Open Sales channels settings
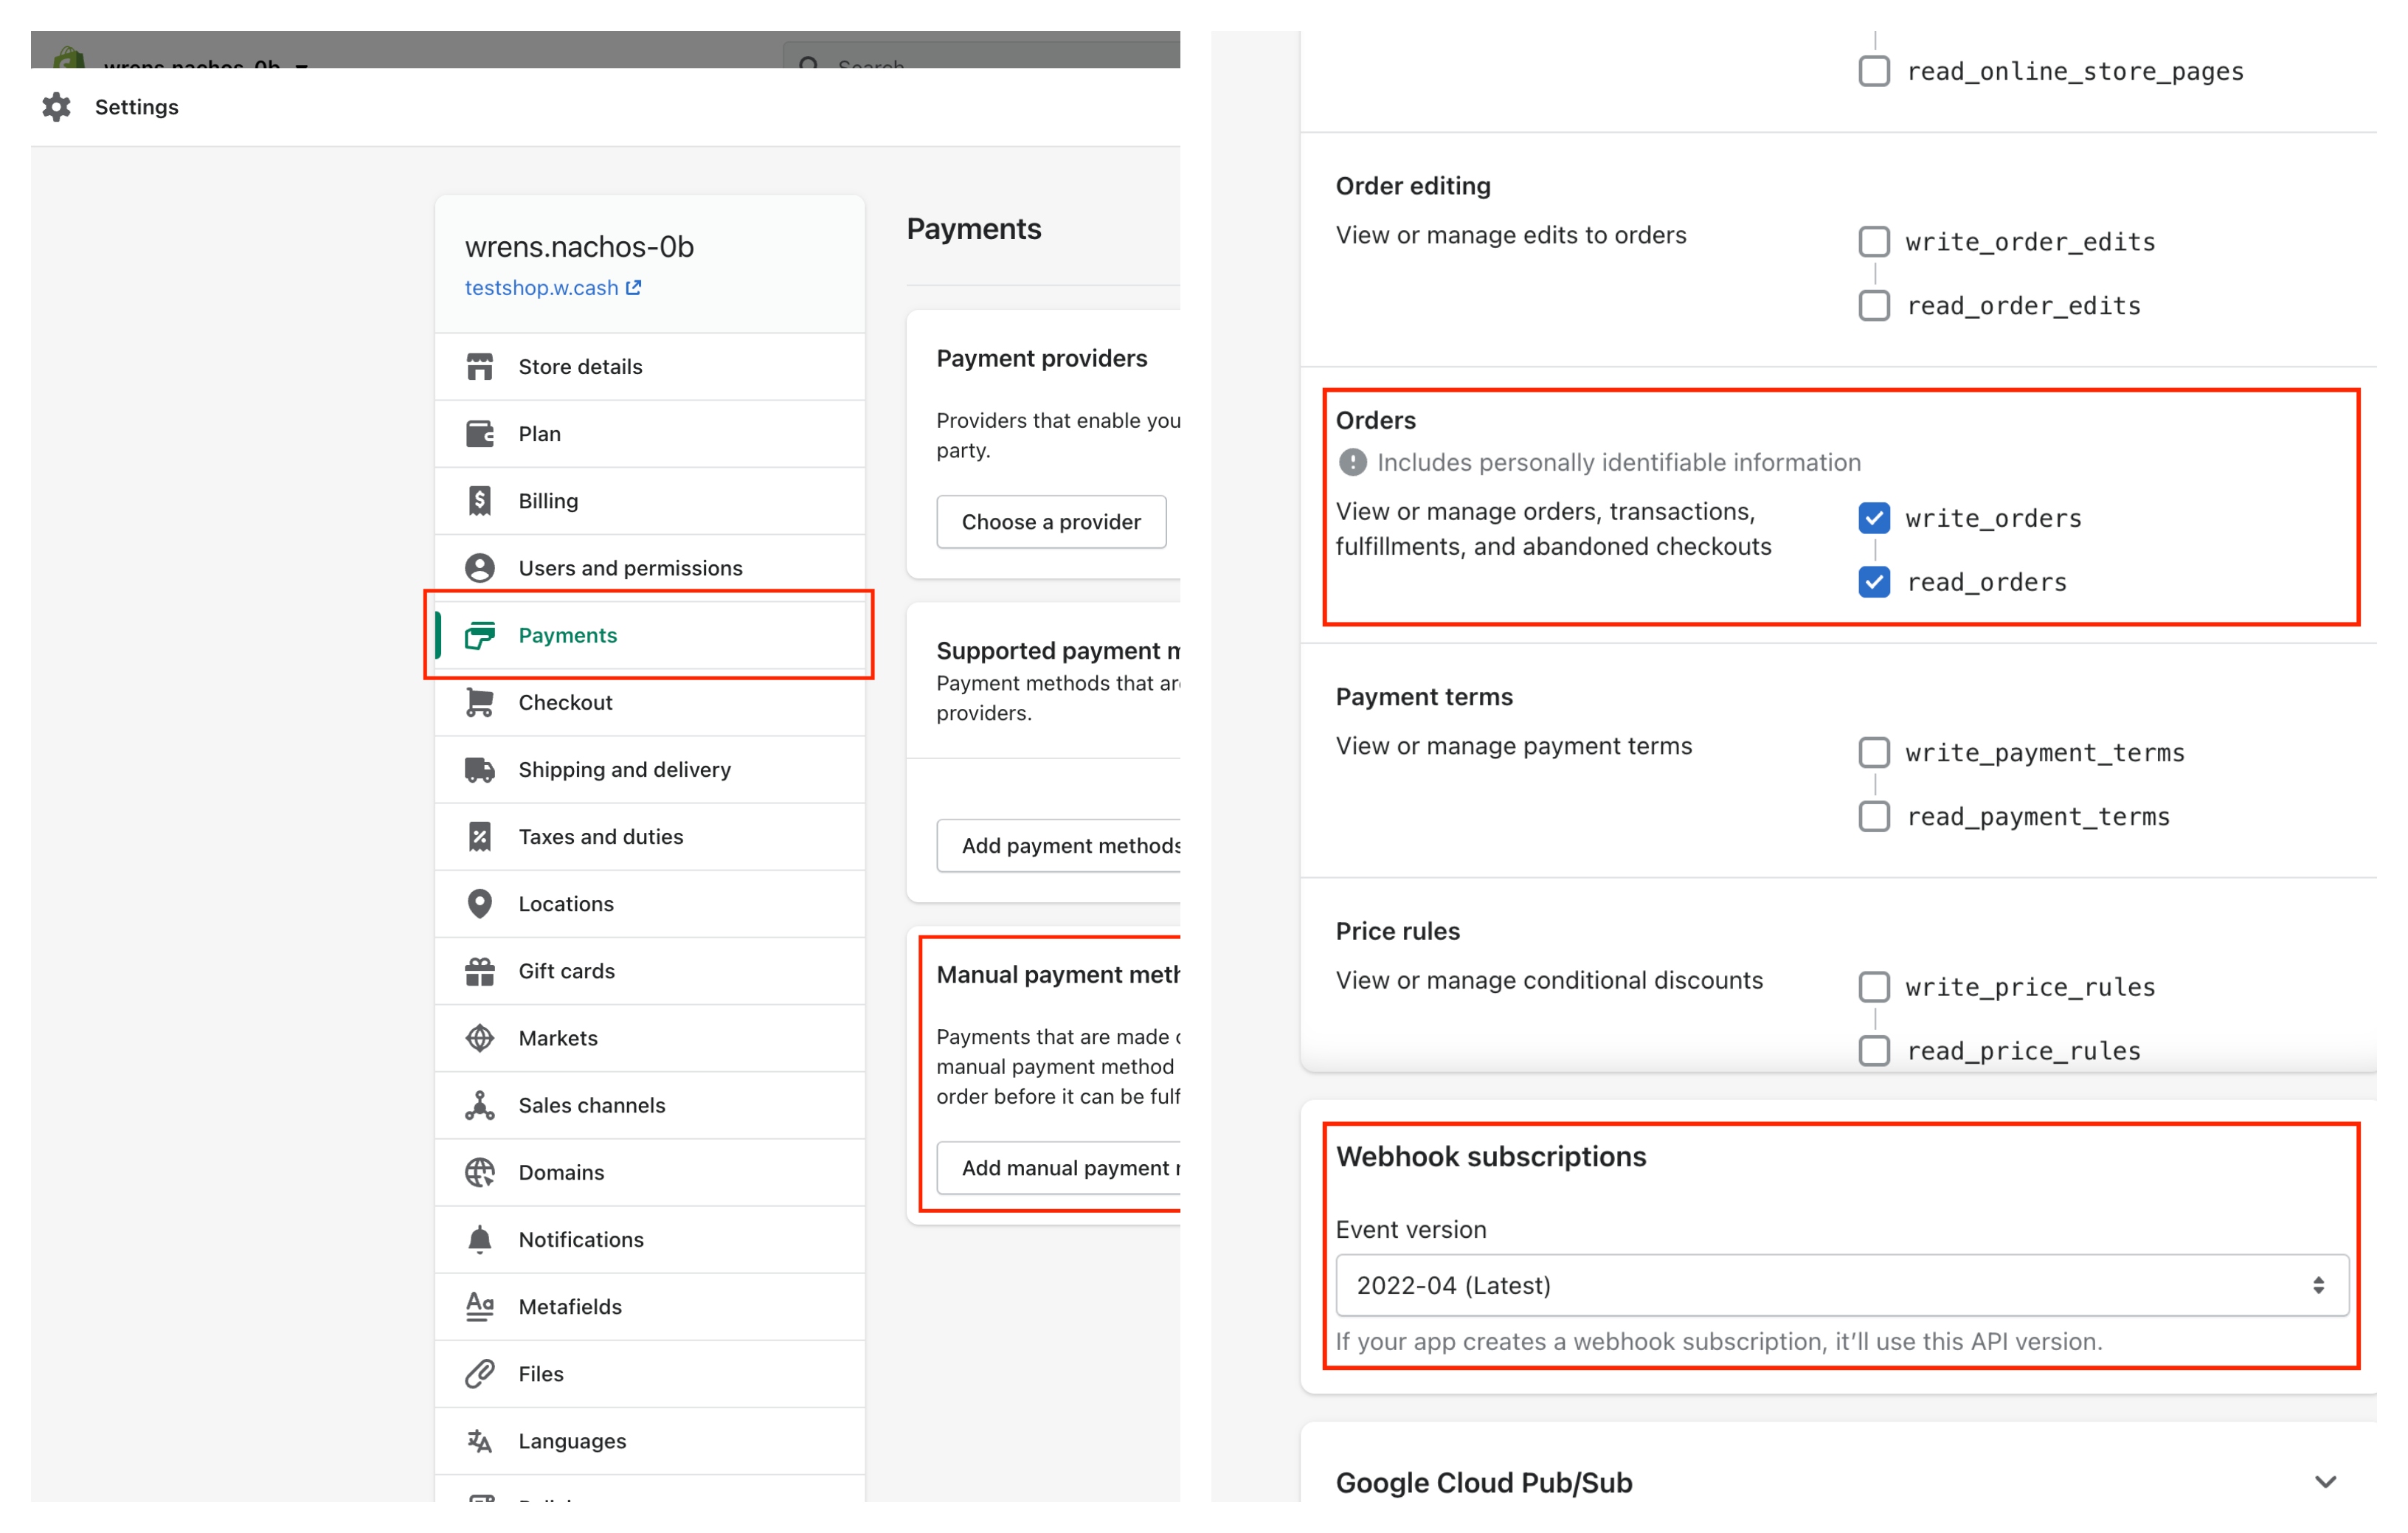Viewport: 2408px width, 1533px height. coord(650,1105)
